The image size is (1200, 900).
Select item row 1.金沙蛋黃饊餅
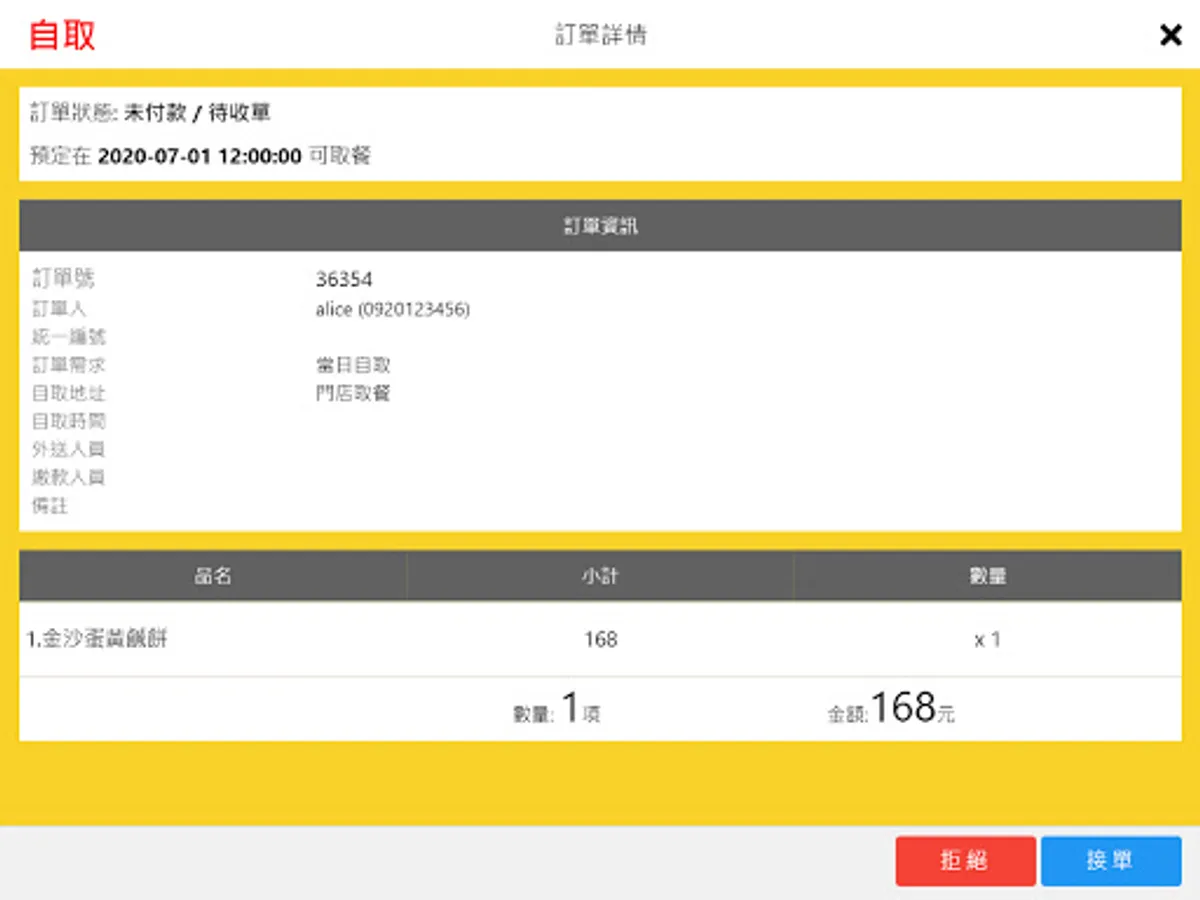600,639
